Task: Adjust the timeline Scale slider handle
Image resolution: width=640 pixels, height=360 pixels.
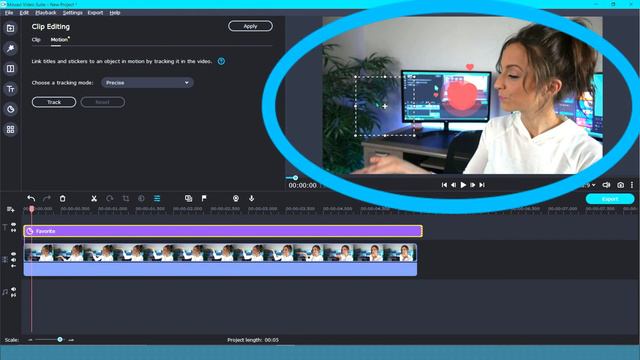Action: click(60, 340)
